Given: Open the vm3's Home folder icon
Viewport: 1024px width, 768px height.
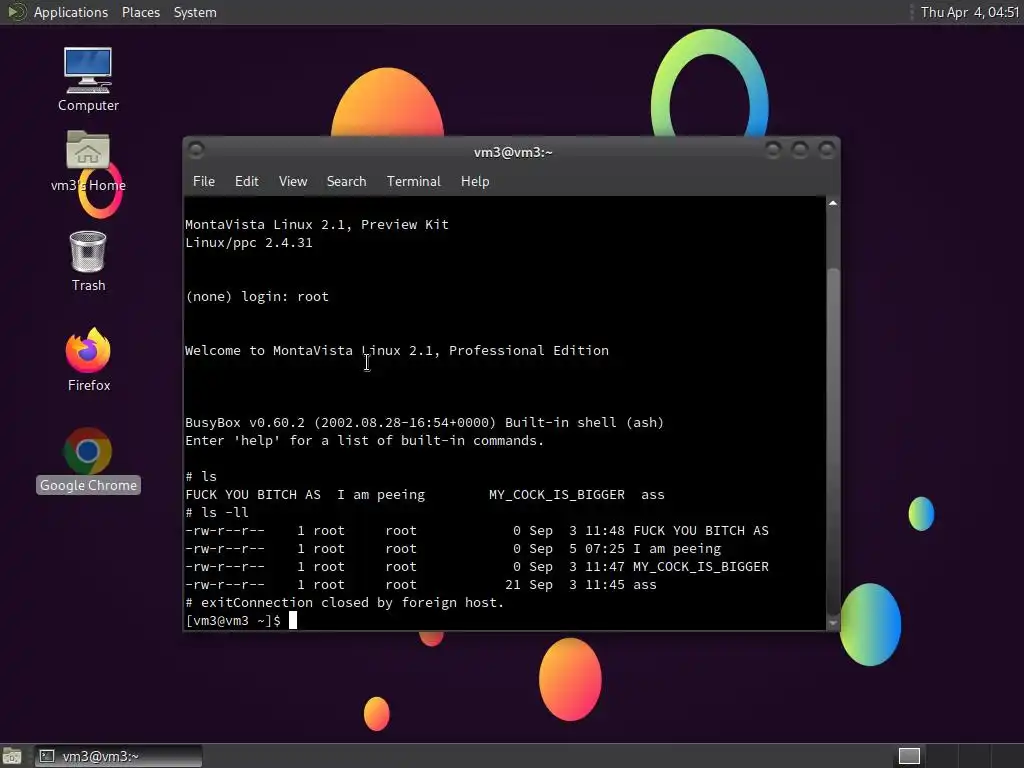Looking at the screenshot, I should [88, 161].
